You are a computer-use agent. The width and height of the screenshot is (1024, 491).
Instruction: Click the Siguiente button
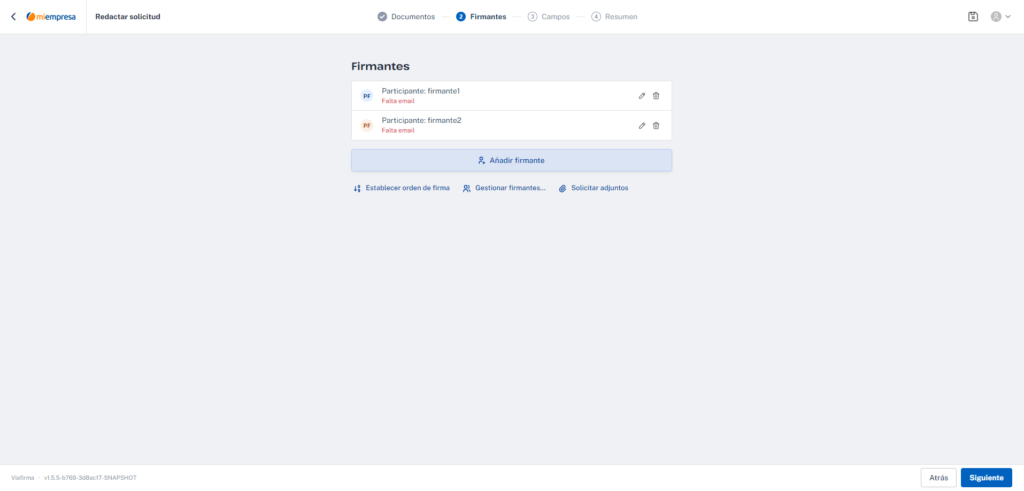tap(986, 477)
